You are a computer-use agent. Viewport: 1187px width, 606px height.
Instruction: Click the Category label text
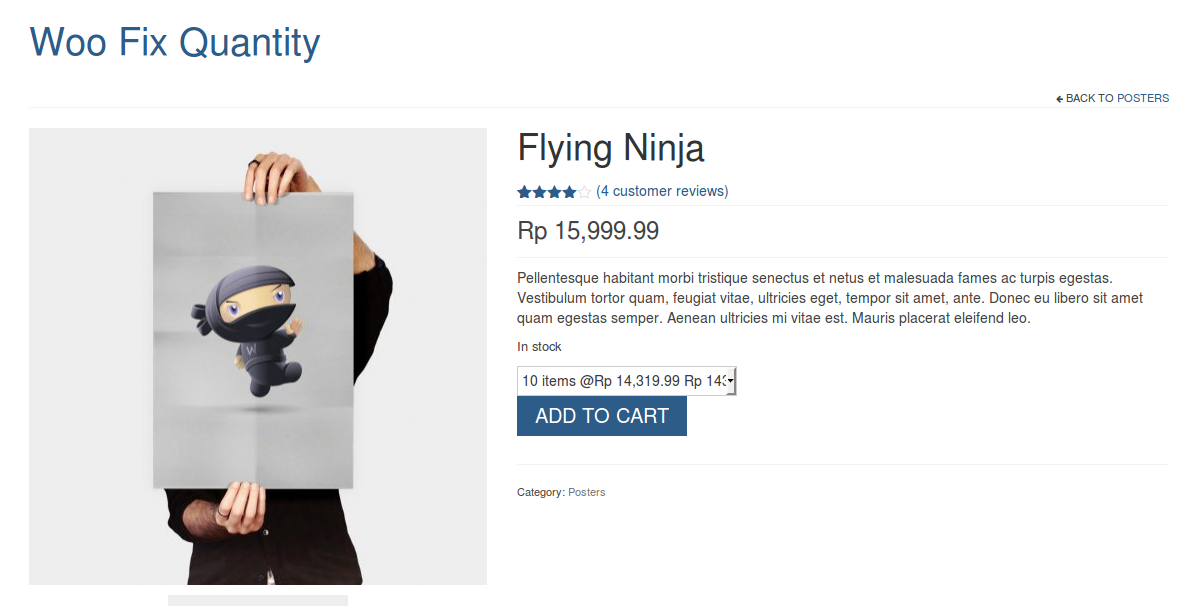point(541,493)
